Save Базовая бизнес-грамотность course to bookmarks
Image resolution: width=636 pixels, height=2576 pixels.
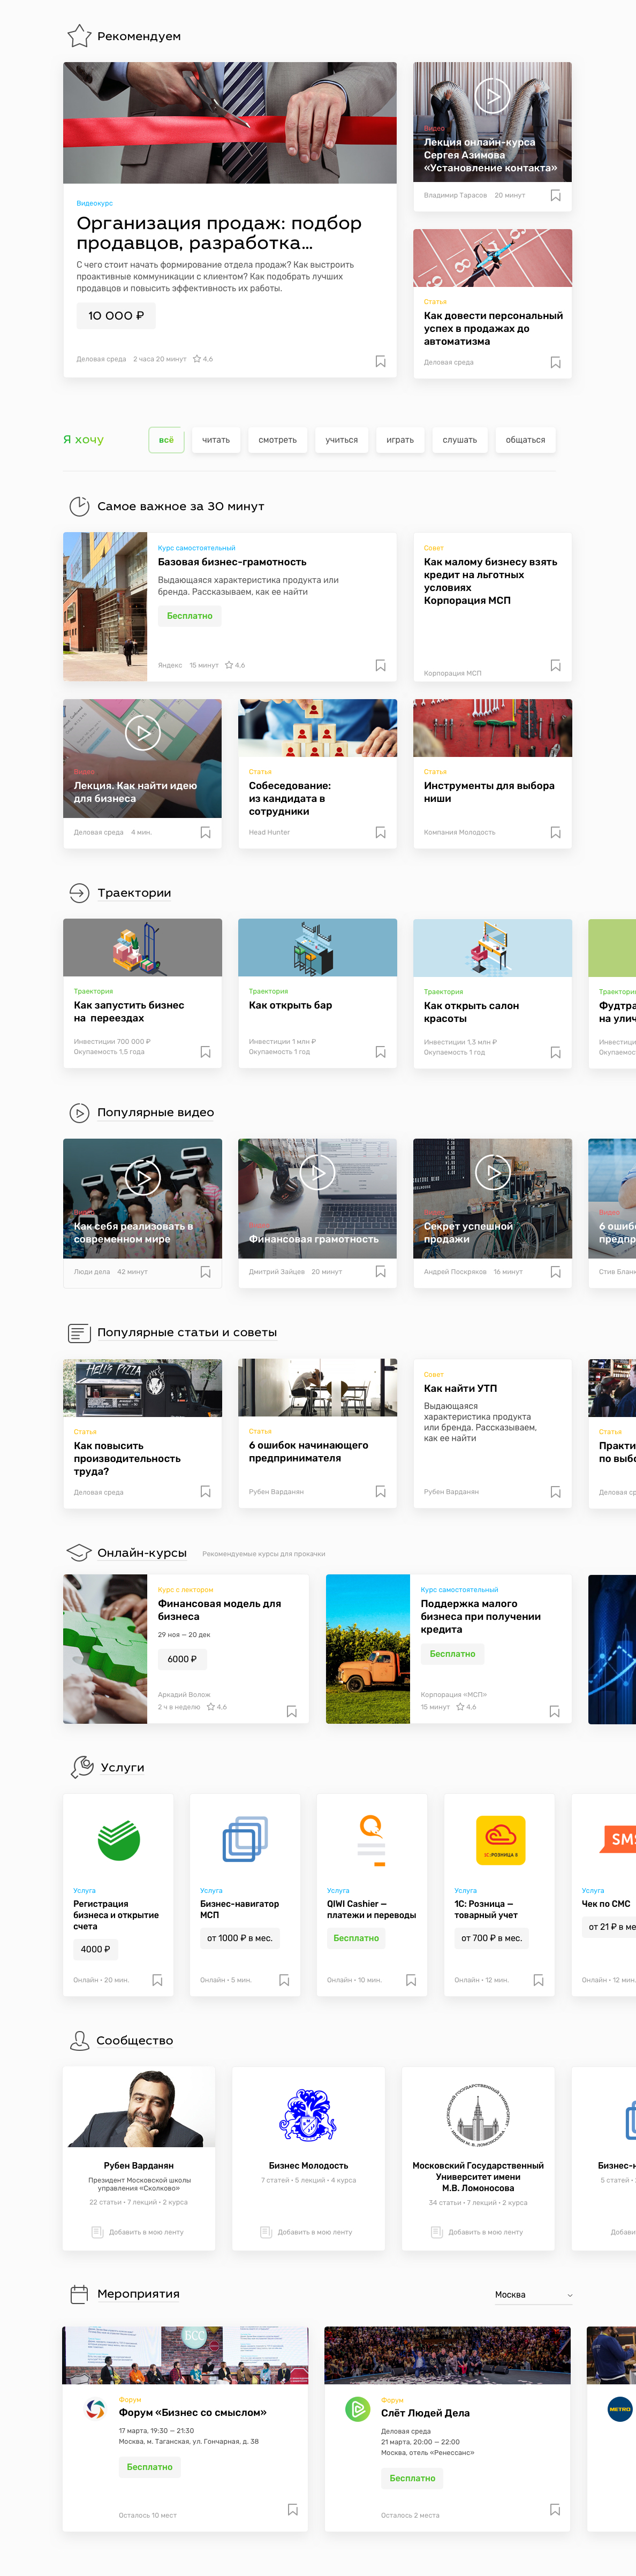[380, 665]
